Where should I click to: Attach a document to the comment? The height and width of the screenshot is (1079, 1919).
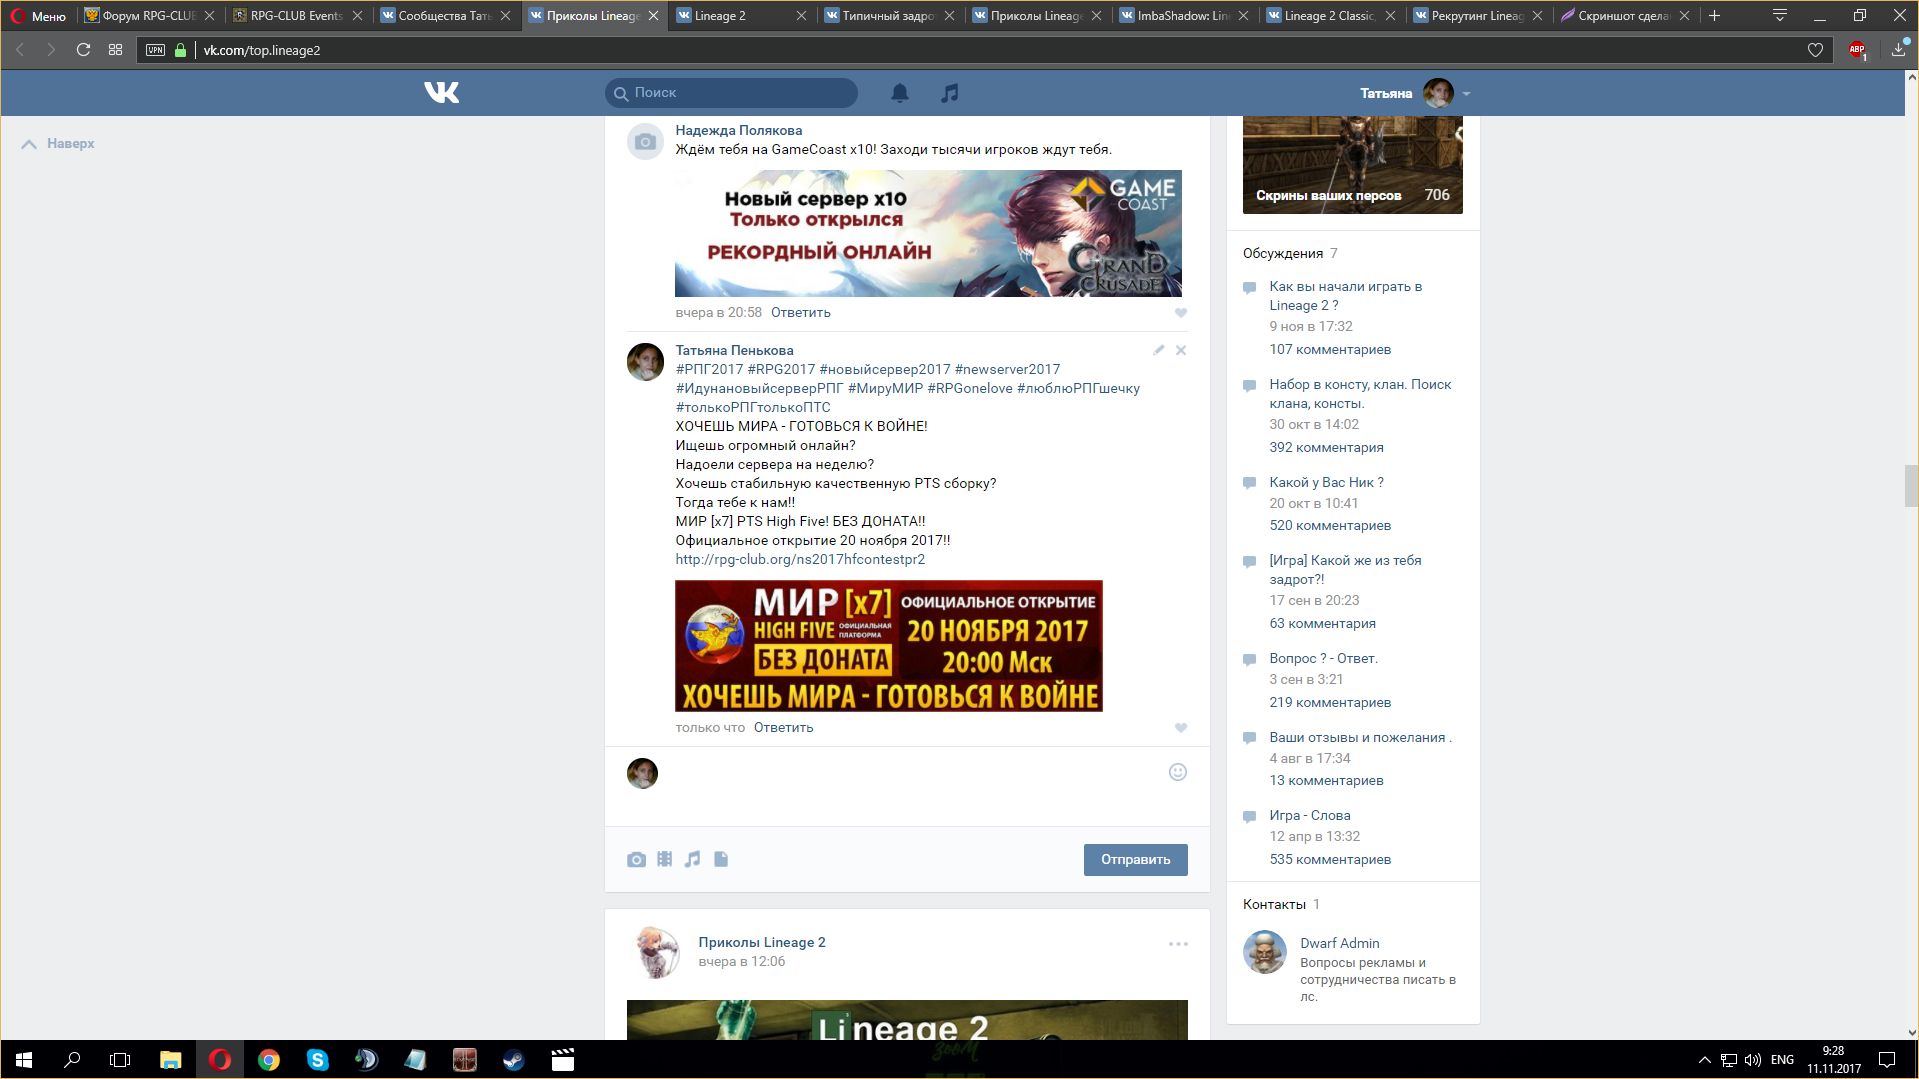coord(721,859)
